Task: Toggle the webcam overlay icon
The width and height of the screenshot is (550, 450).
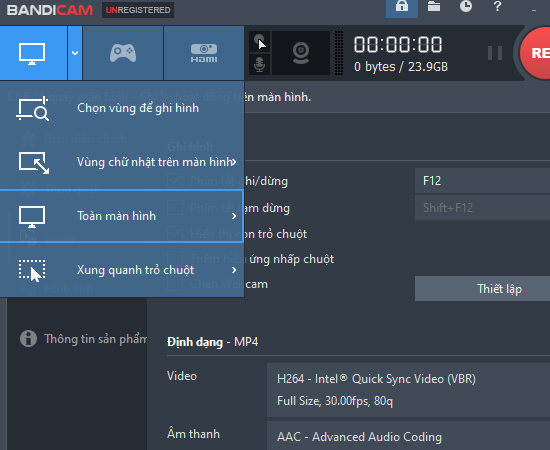Action: [301, 53]
